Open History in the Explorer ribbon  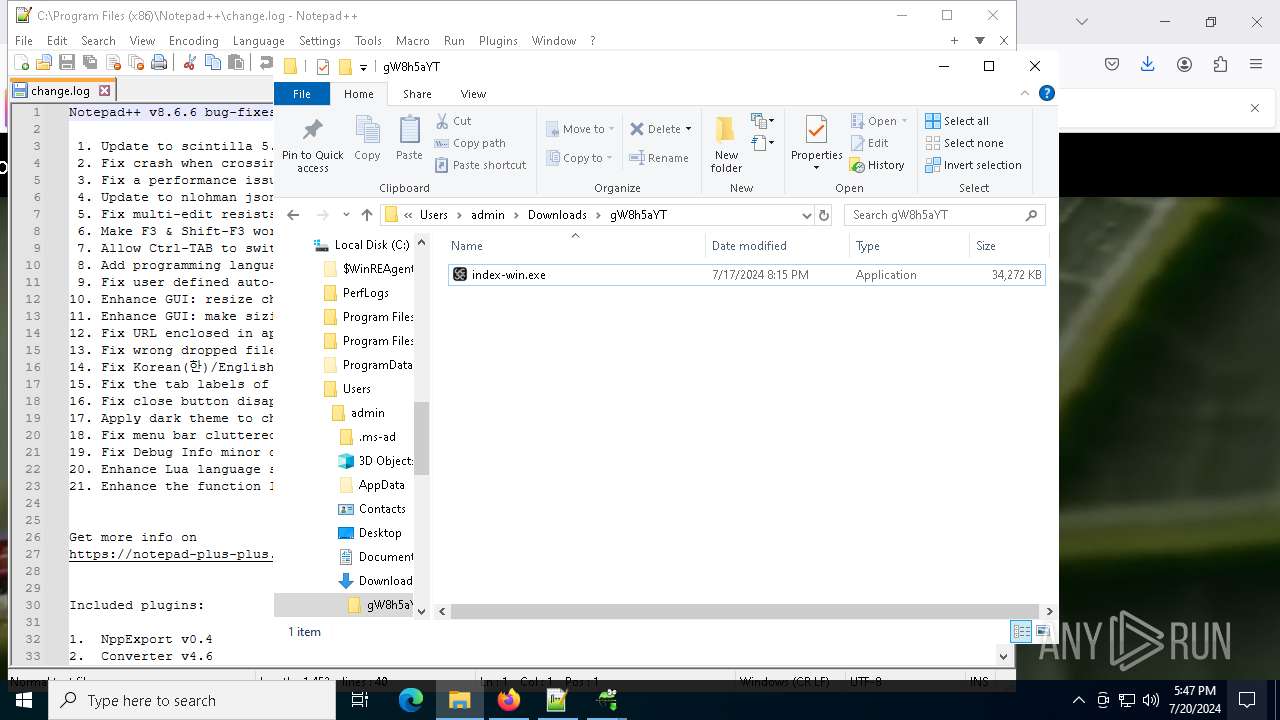[x=877, y=165]
